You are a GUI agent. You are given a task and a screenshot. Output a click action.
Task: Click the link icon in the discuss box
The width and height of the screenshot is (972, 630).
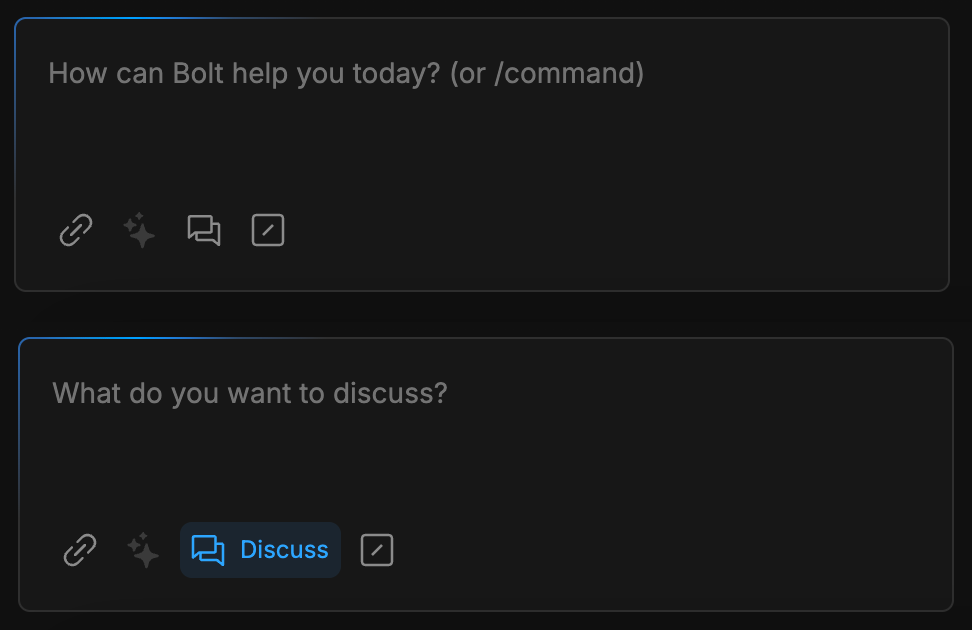[x=80, y=550]
